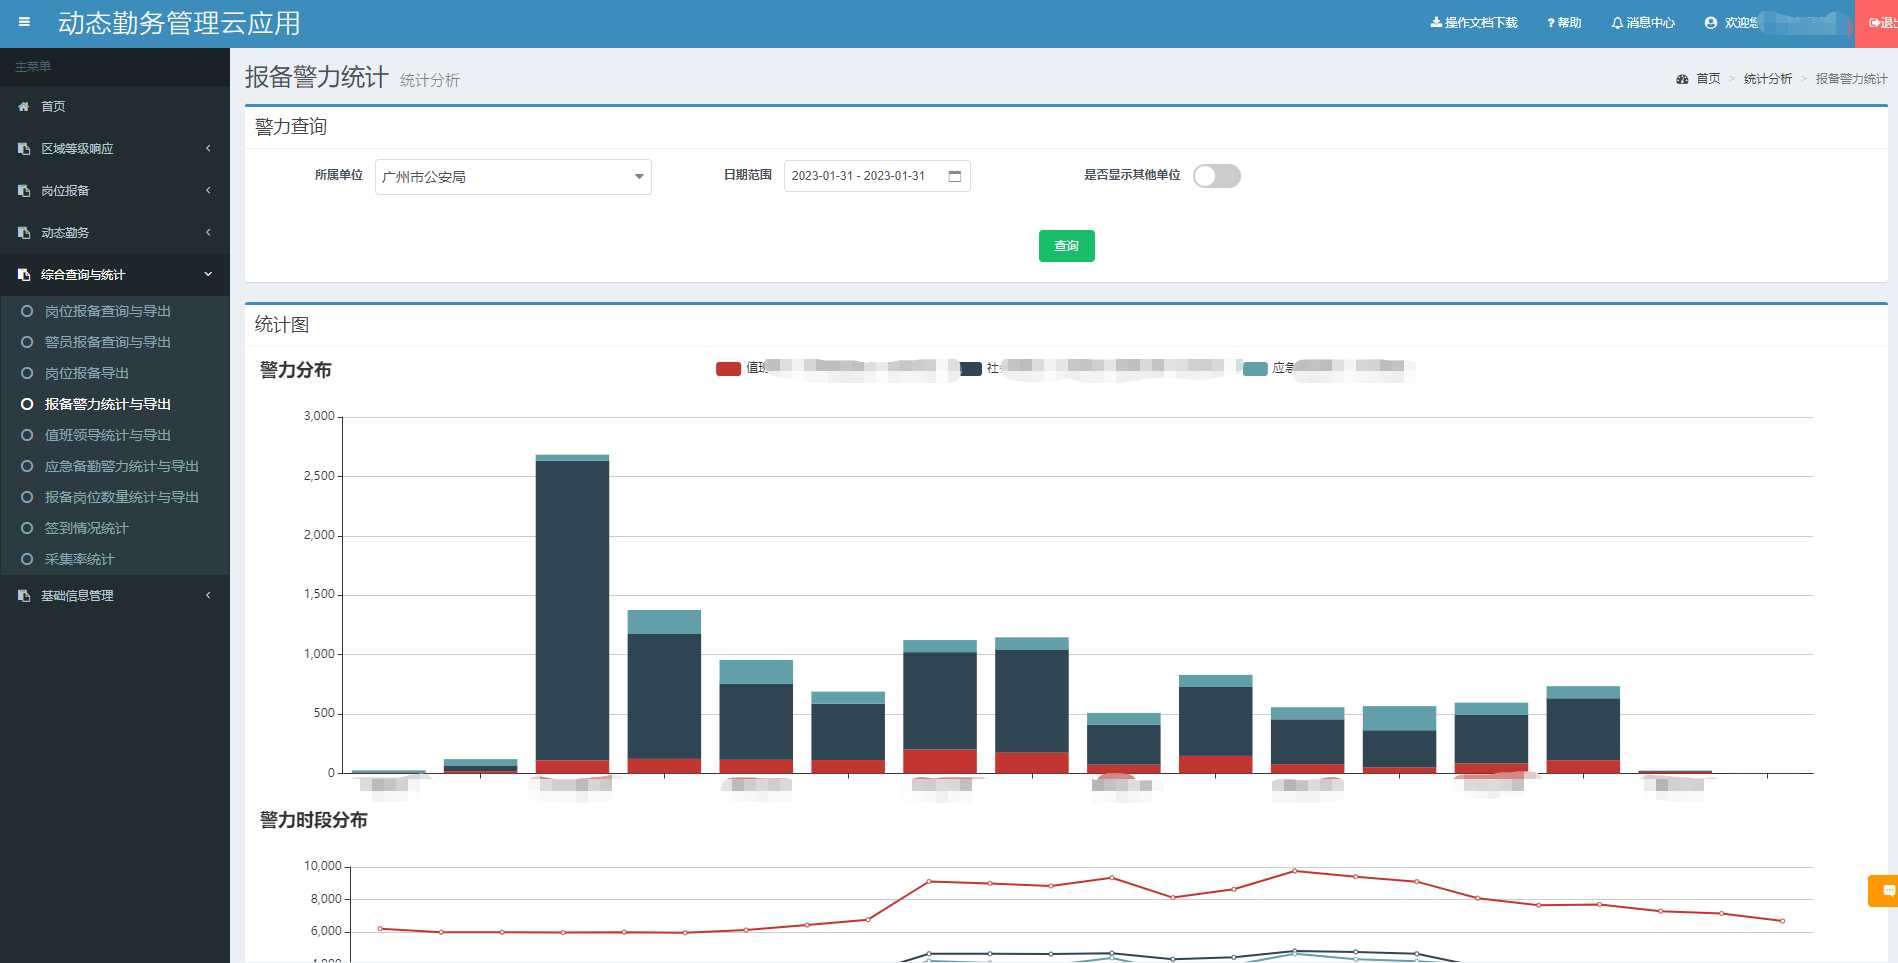Click the 动态勤务 chevron arrow

pyautogui.click(x=208, y=232)
